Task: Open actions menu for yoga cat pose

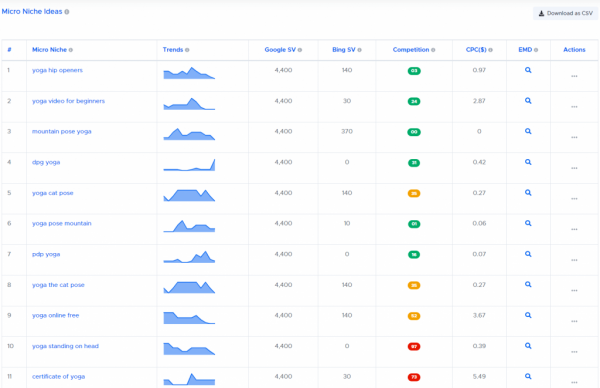Action: coord(574,199)
